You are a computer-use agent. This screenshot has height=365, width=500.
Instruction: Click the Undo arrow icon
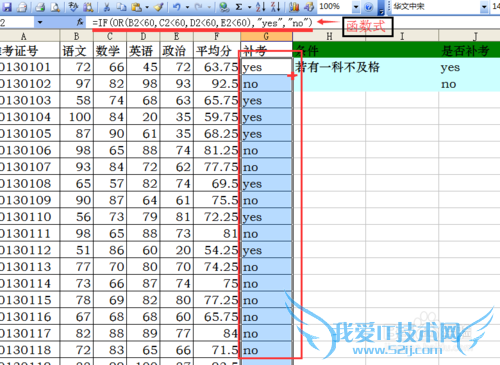[x=177, y=7]
